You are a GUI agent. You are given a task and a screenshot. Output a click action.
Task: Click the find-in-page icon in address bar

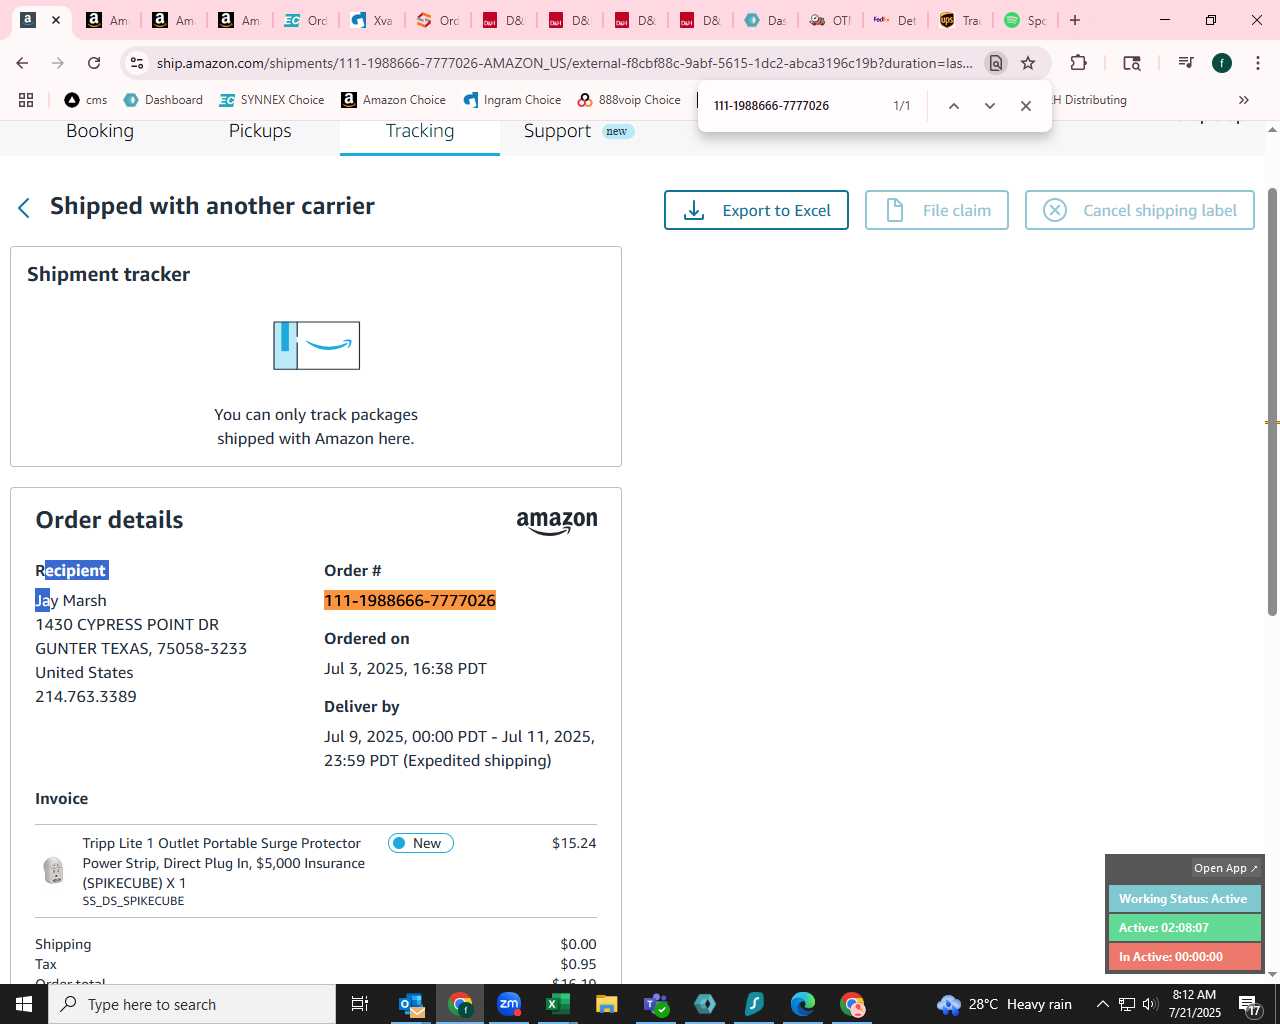click(x=996, y=63)
